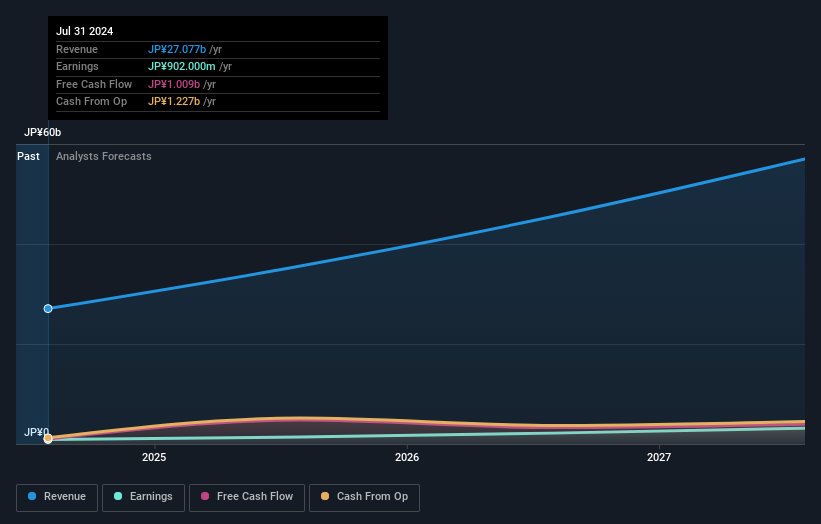This screenshot has width=821, height=524.
Task: Click the Earnings row label in tooltip
Action: point(77,66)
